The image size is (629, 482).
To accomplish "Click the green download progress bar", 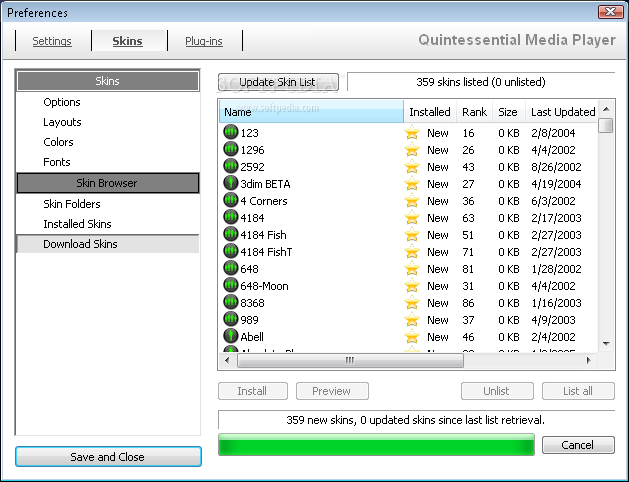I will [376, 445].
